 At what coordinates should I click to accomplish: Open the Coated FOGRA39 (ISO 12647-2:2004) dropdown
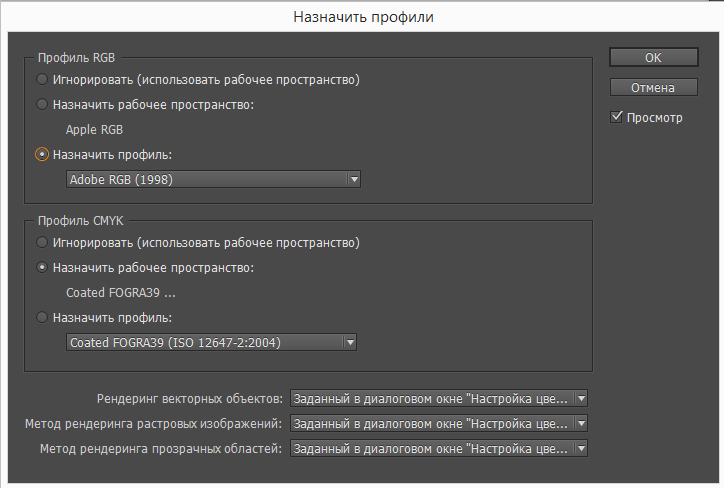coord(211,342)
